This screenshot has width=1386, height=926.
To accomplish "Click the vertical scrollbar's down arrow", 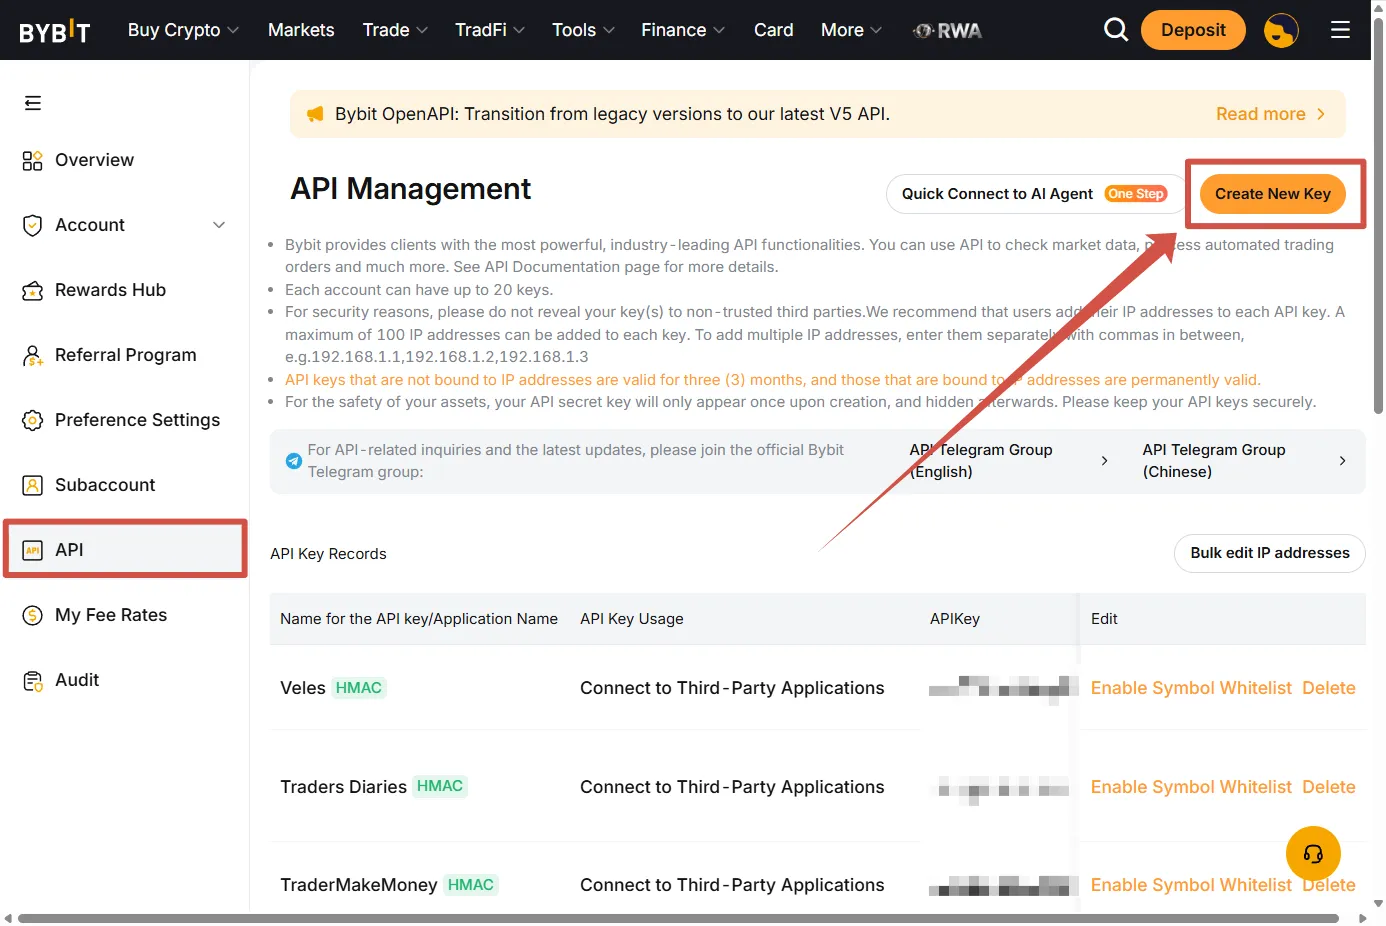I will tap(1378, 903).
